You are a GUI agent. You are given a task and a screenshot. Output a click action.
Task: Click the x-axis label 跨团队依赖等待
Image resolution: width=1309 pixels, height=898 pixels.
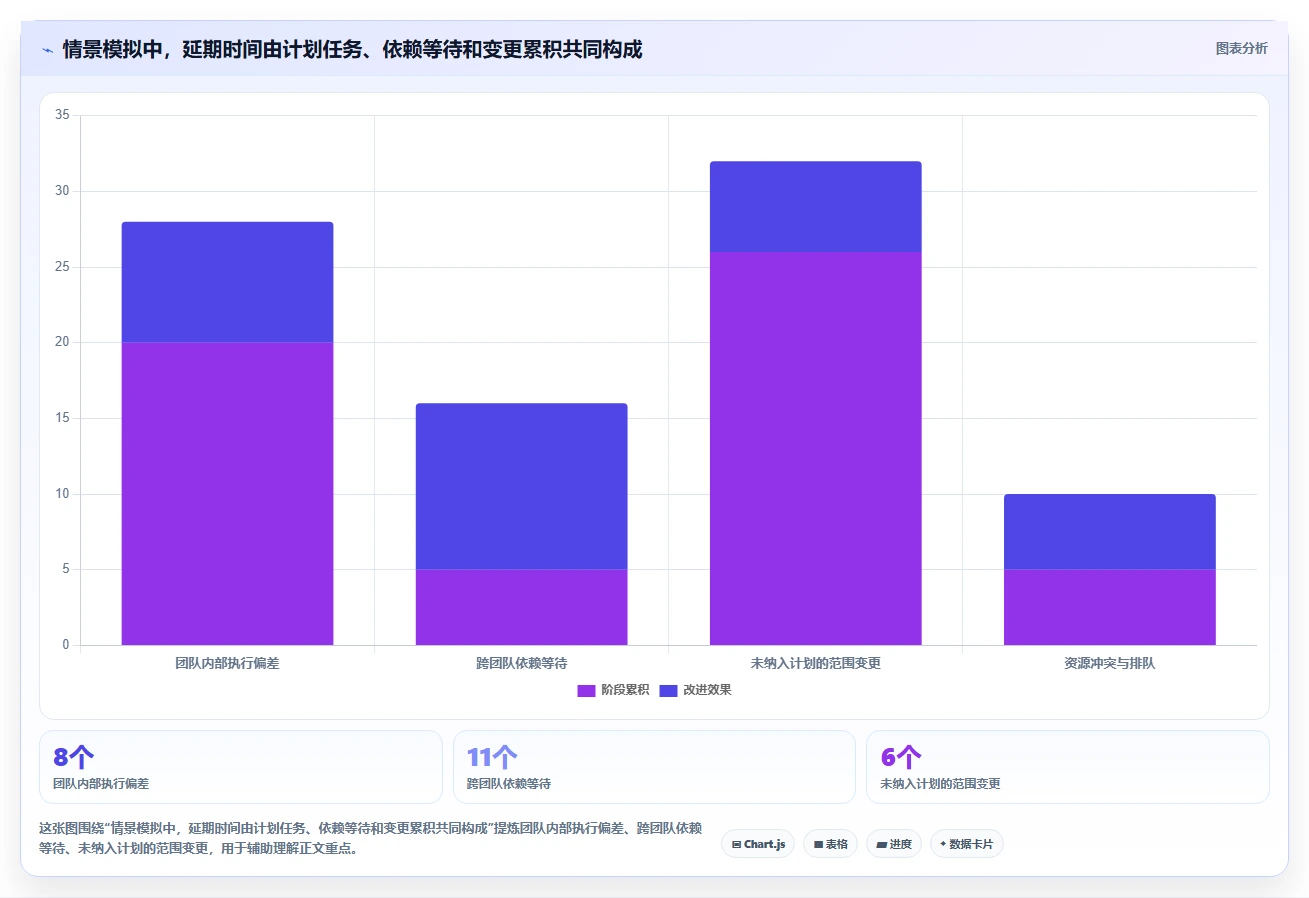click(x=521, y=663)
